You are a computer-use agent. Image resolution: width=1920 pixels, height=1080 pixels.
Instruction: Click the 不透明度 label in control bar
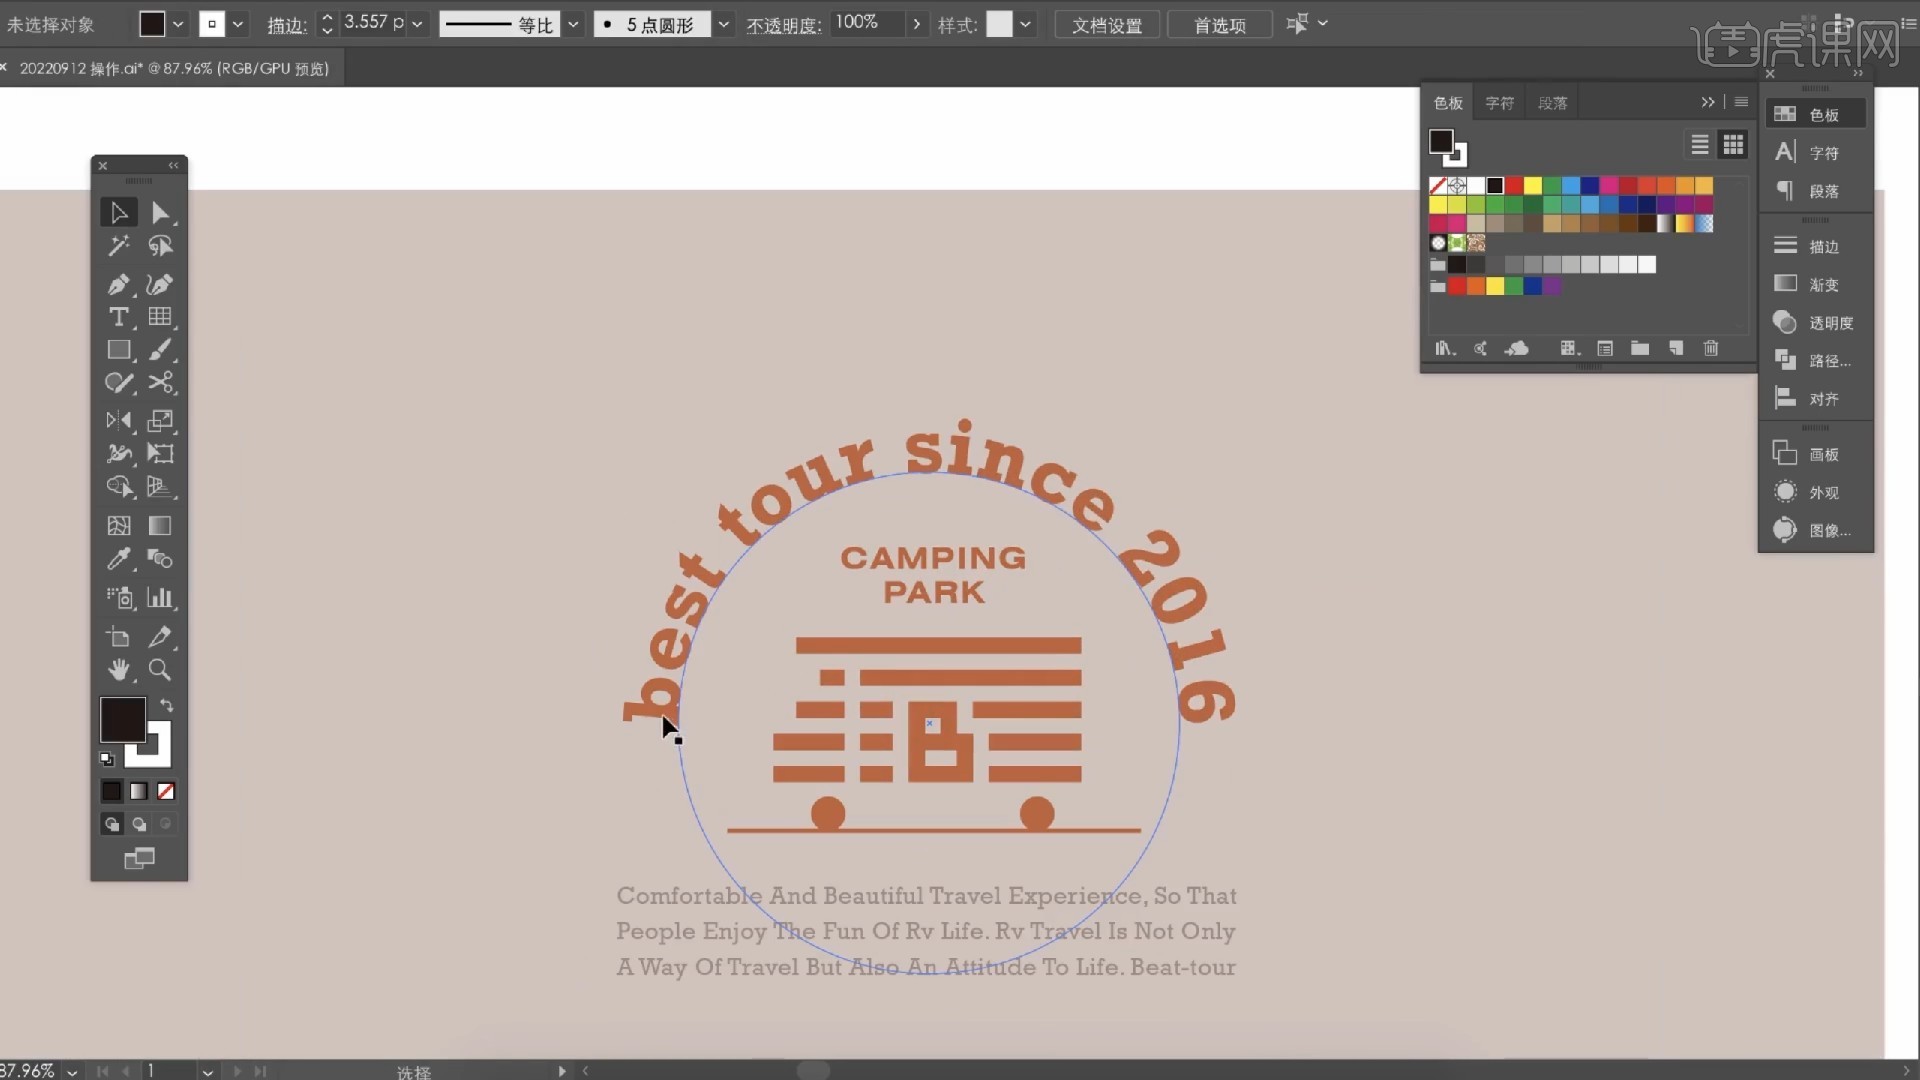click(783, 25)
